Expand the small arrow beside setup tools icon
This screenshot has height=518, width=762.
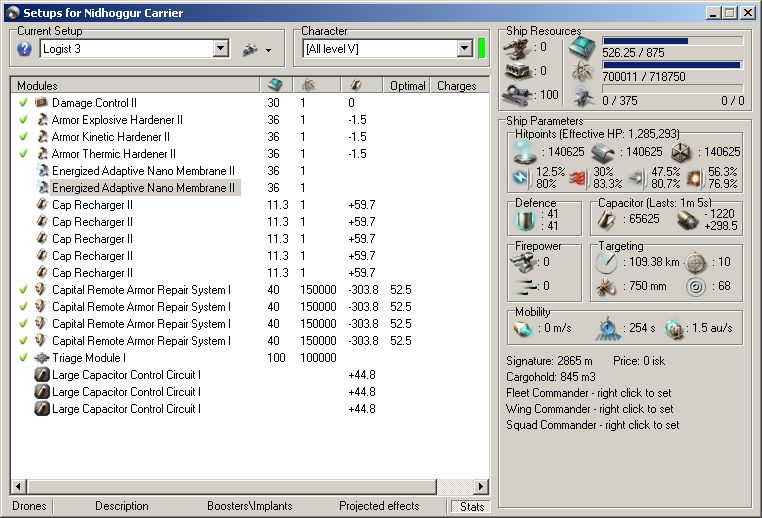click(x=268, y=50)
